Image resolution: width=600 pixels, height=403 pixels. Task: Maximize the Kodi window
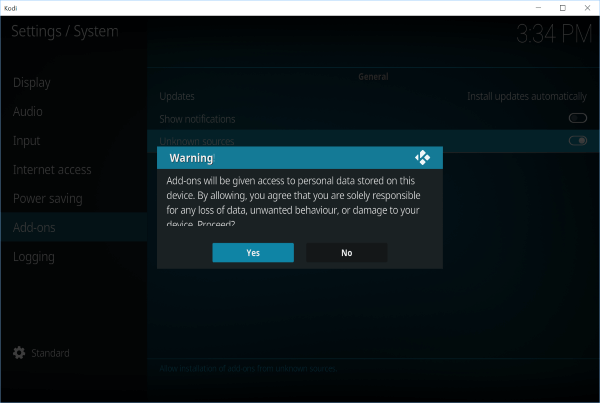tap(561, 8)
